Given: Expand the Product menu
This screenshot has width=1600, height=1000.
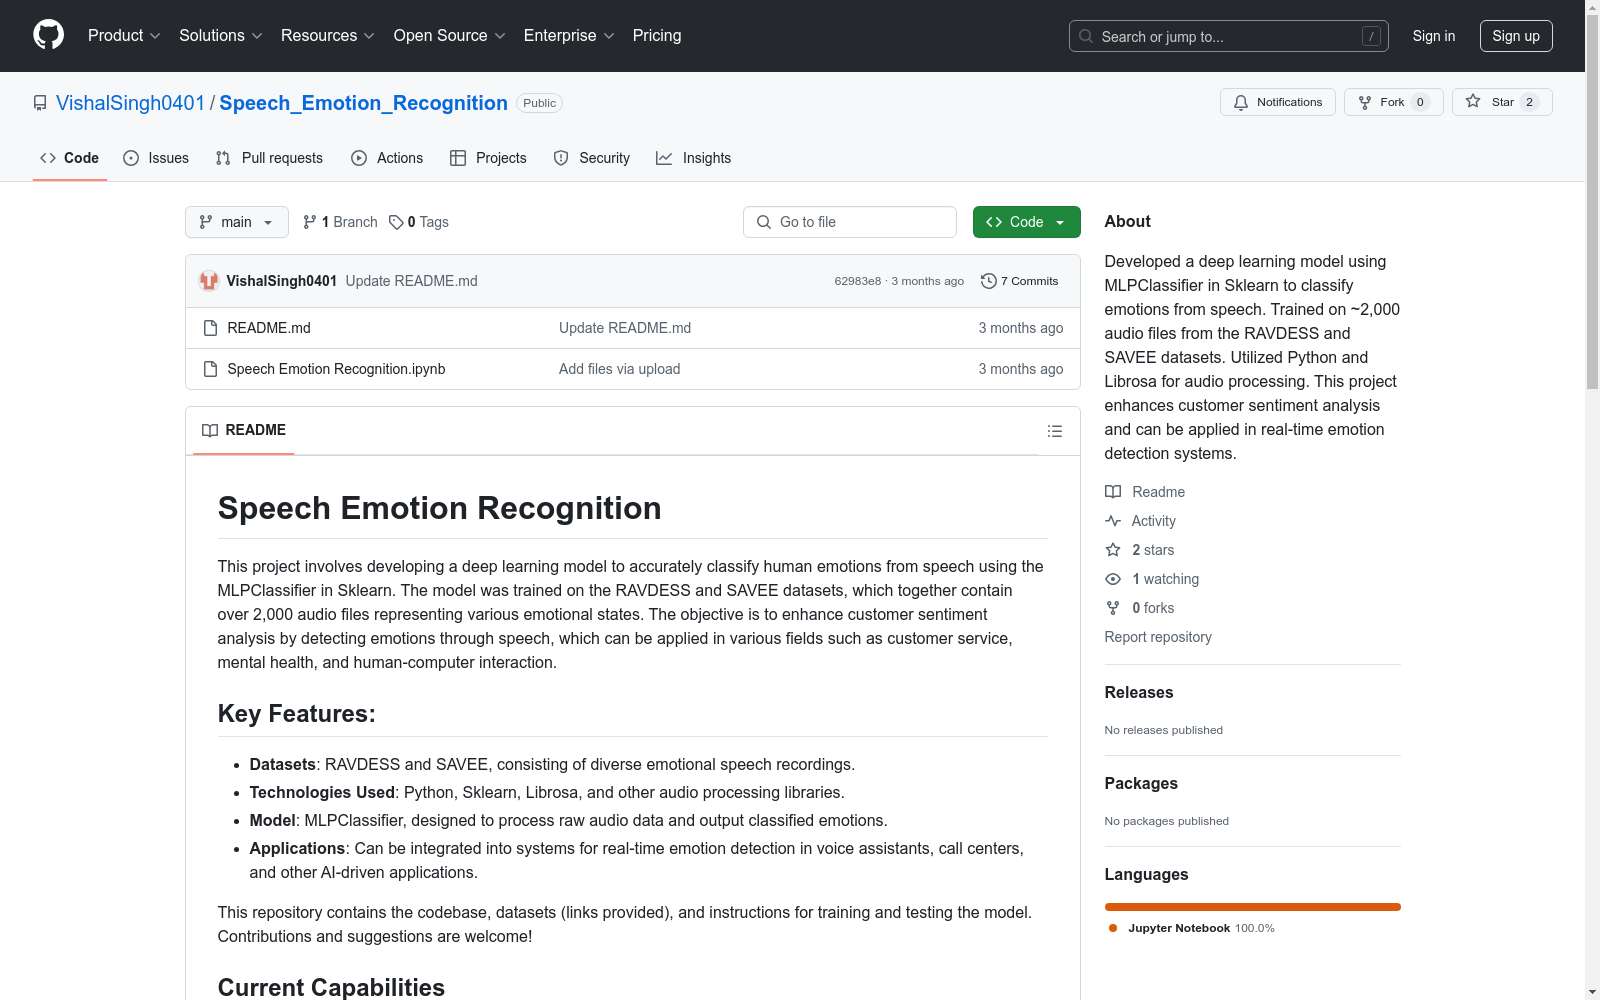Looking at the screenshot, I should point(124,36).
